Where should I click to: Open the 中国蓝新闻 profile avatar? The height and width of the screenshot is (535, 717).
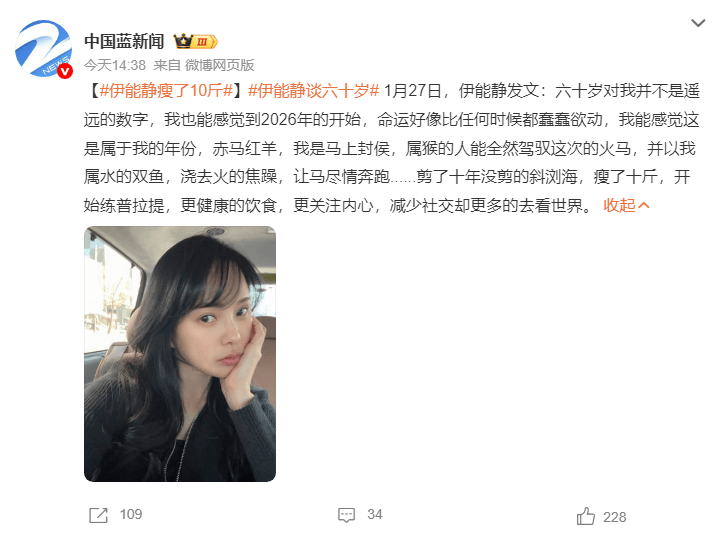coord(43,48)
